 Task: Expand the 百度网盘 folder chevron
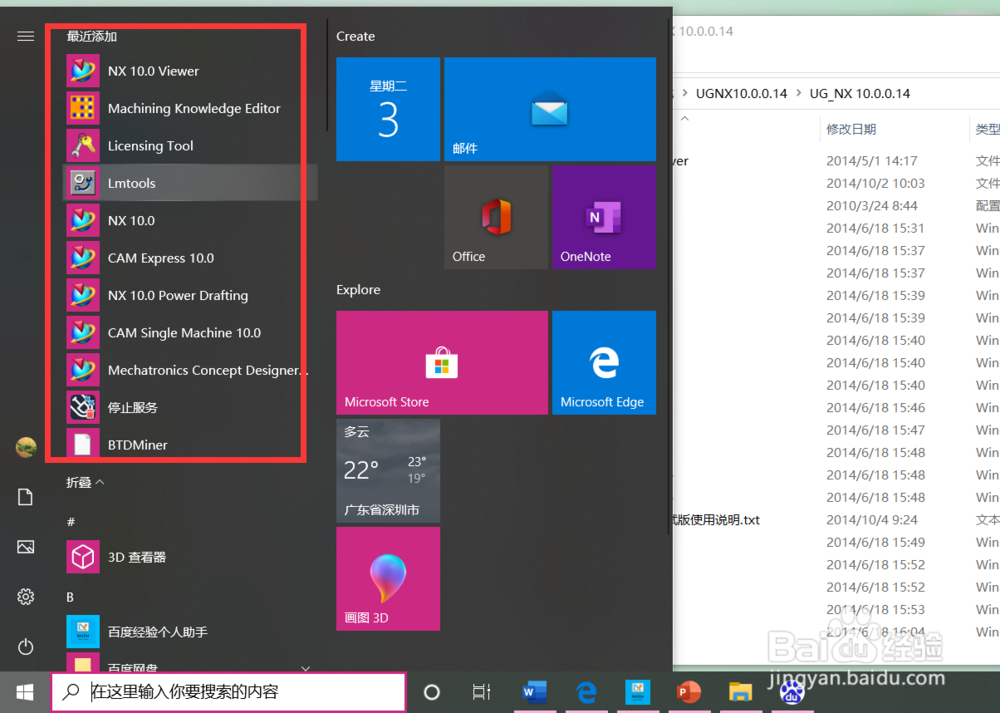tap(305, 668)
